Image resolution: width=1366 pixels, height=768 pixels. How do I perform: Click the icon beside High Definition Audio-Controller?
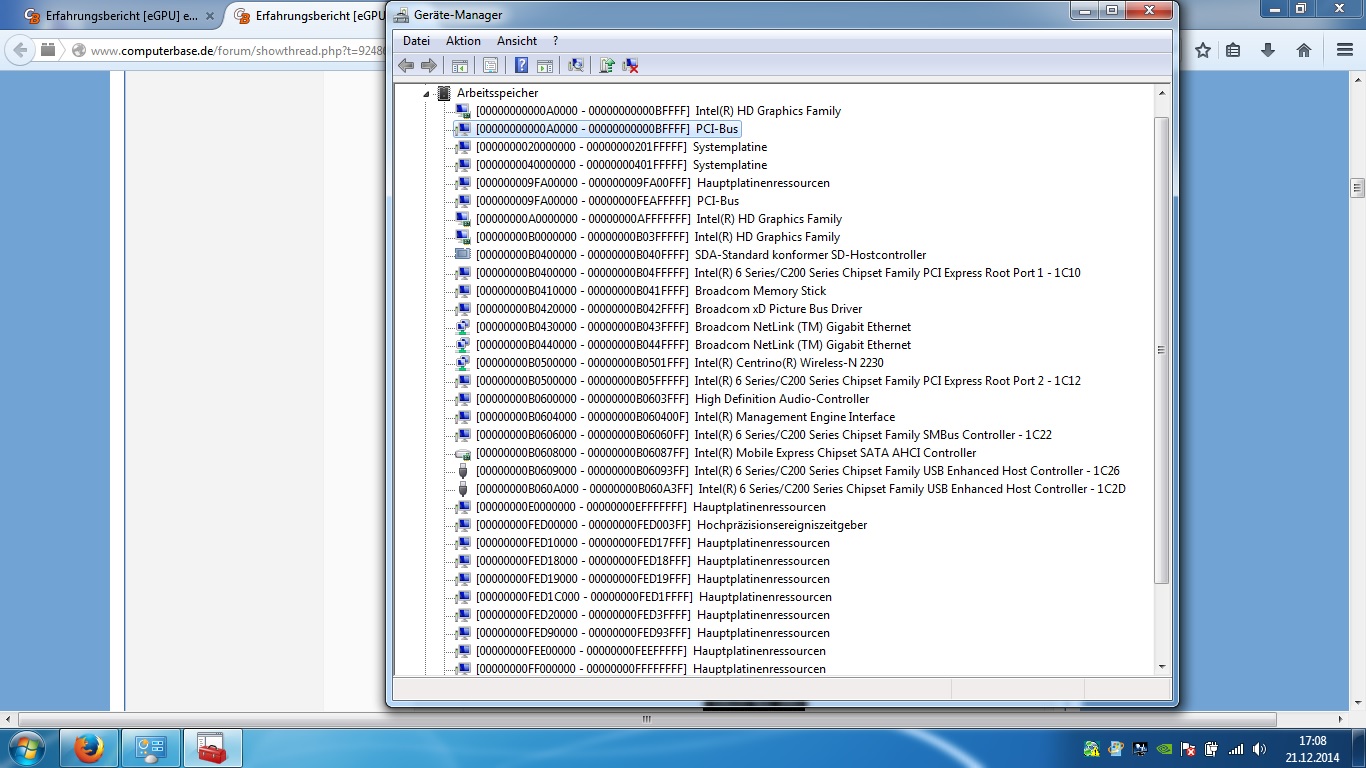pyautogui.click(x=462, y=399)
